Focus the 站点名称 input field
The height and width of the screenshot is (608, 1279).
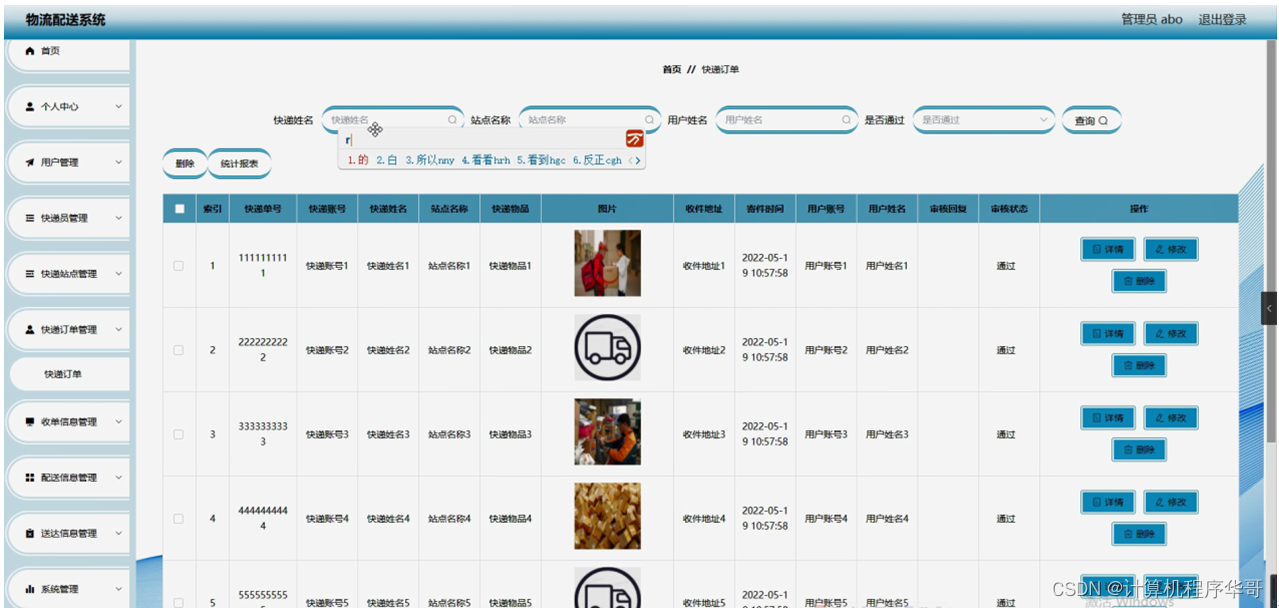(x=590, y=120)
